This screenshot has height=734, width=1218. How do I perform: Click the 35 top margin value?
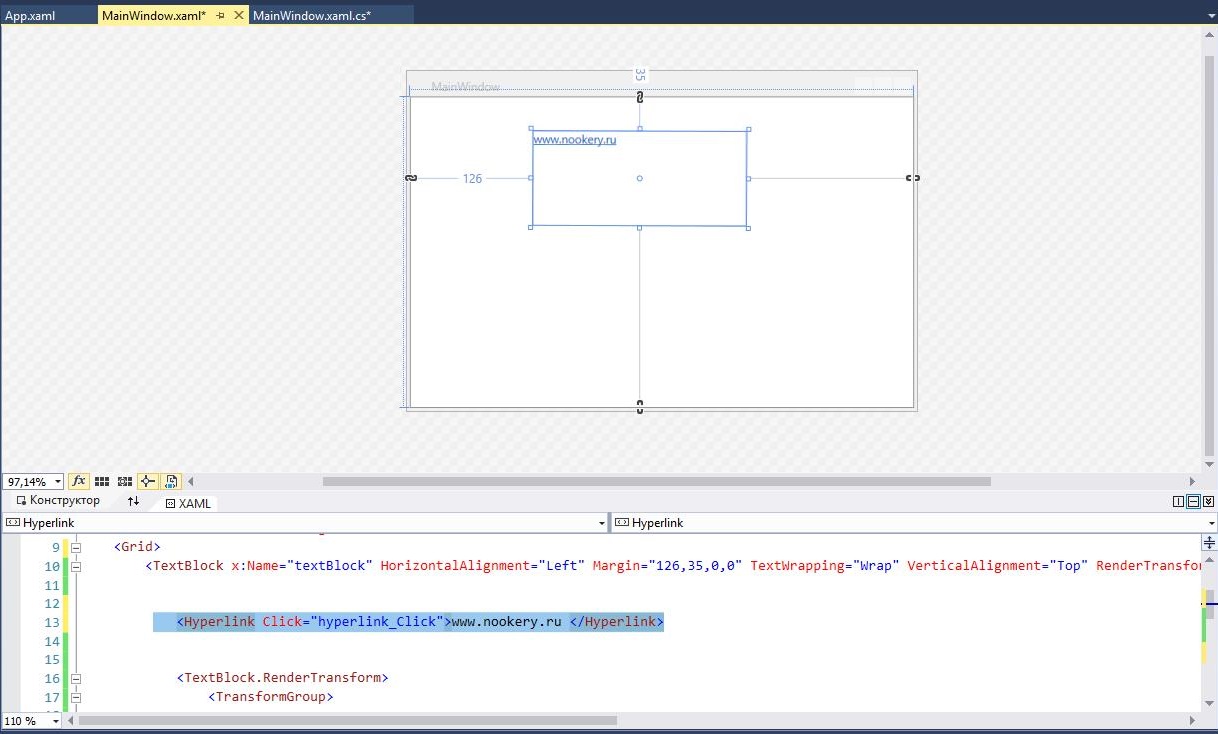640,75
